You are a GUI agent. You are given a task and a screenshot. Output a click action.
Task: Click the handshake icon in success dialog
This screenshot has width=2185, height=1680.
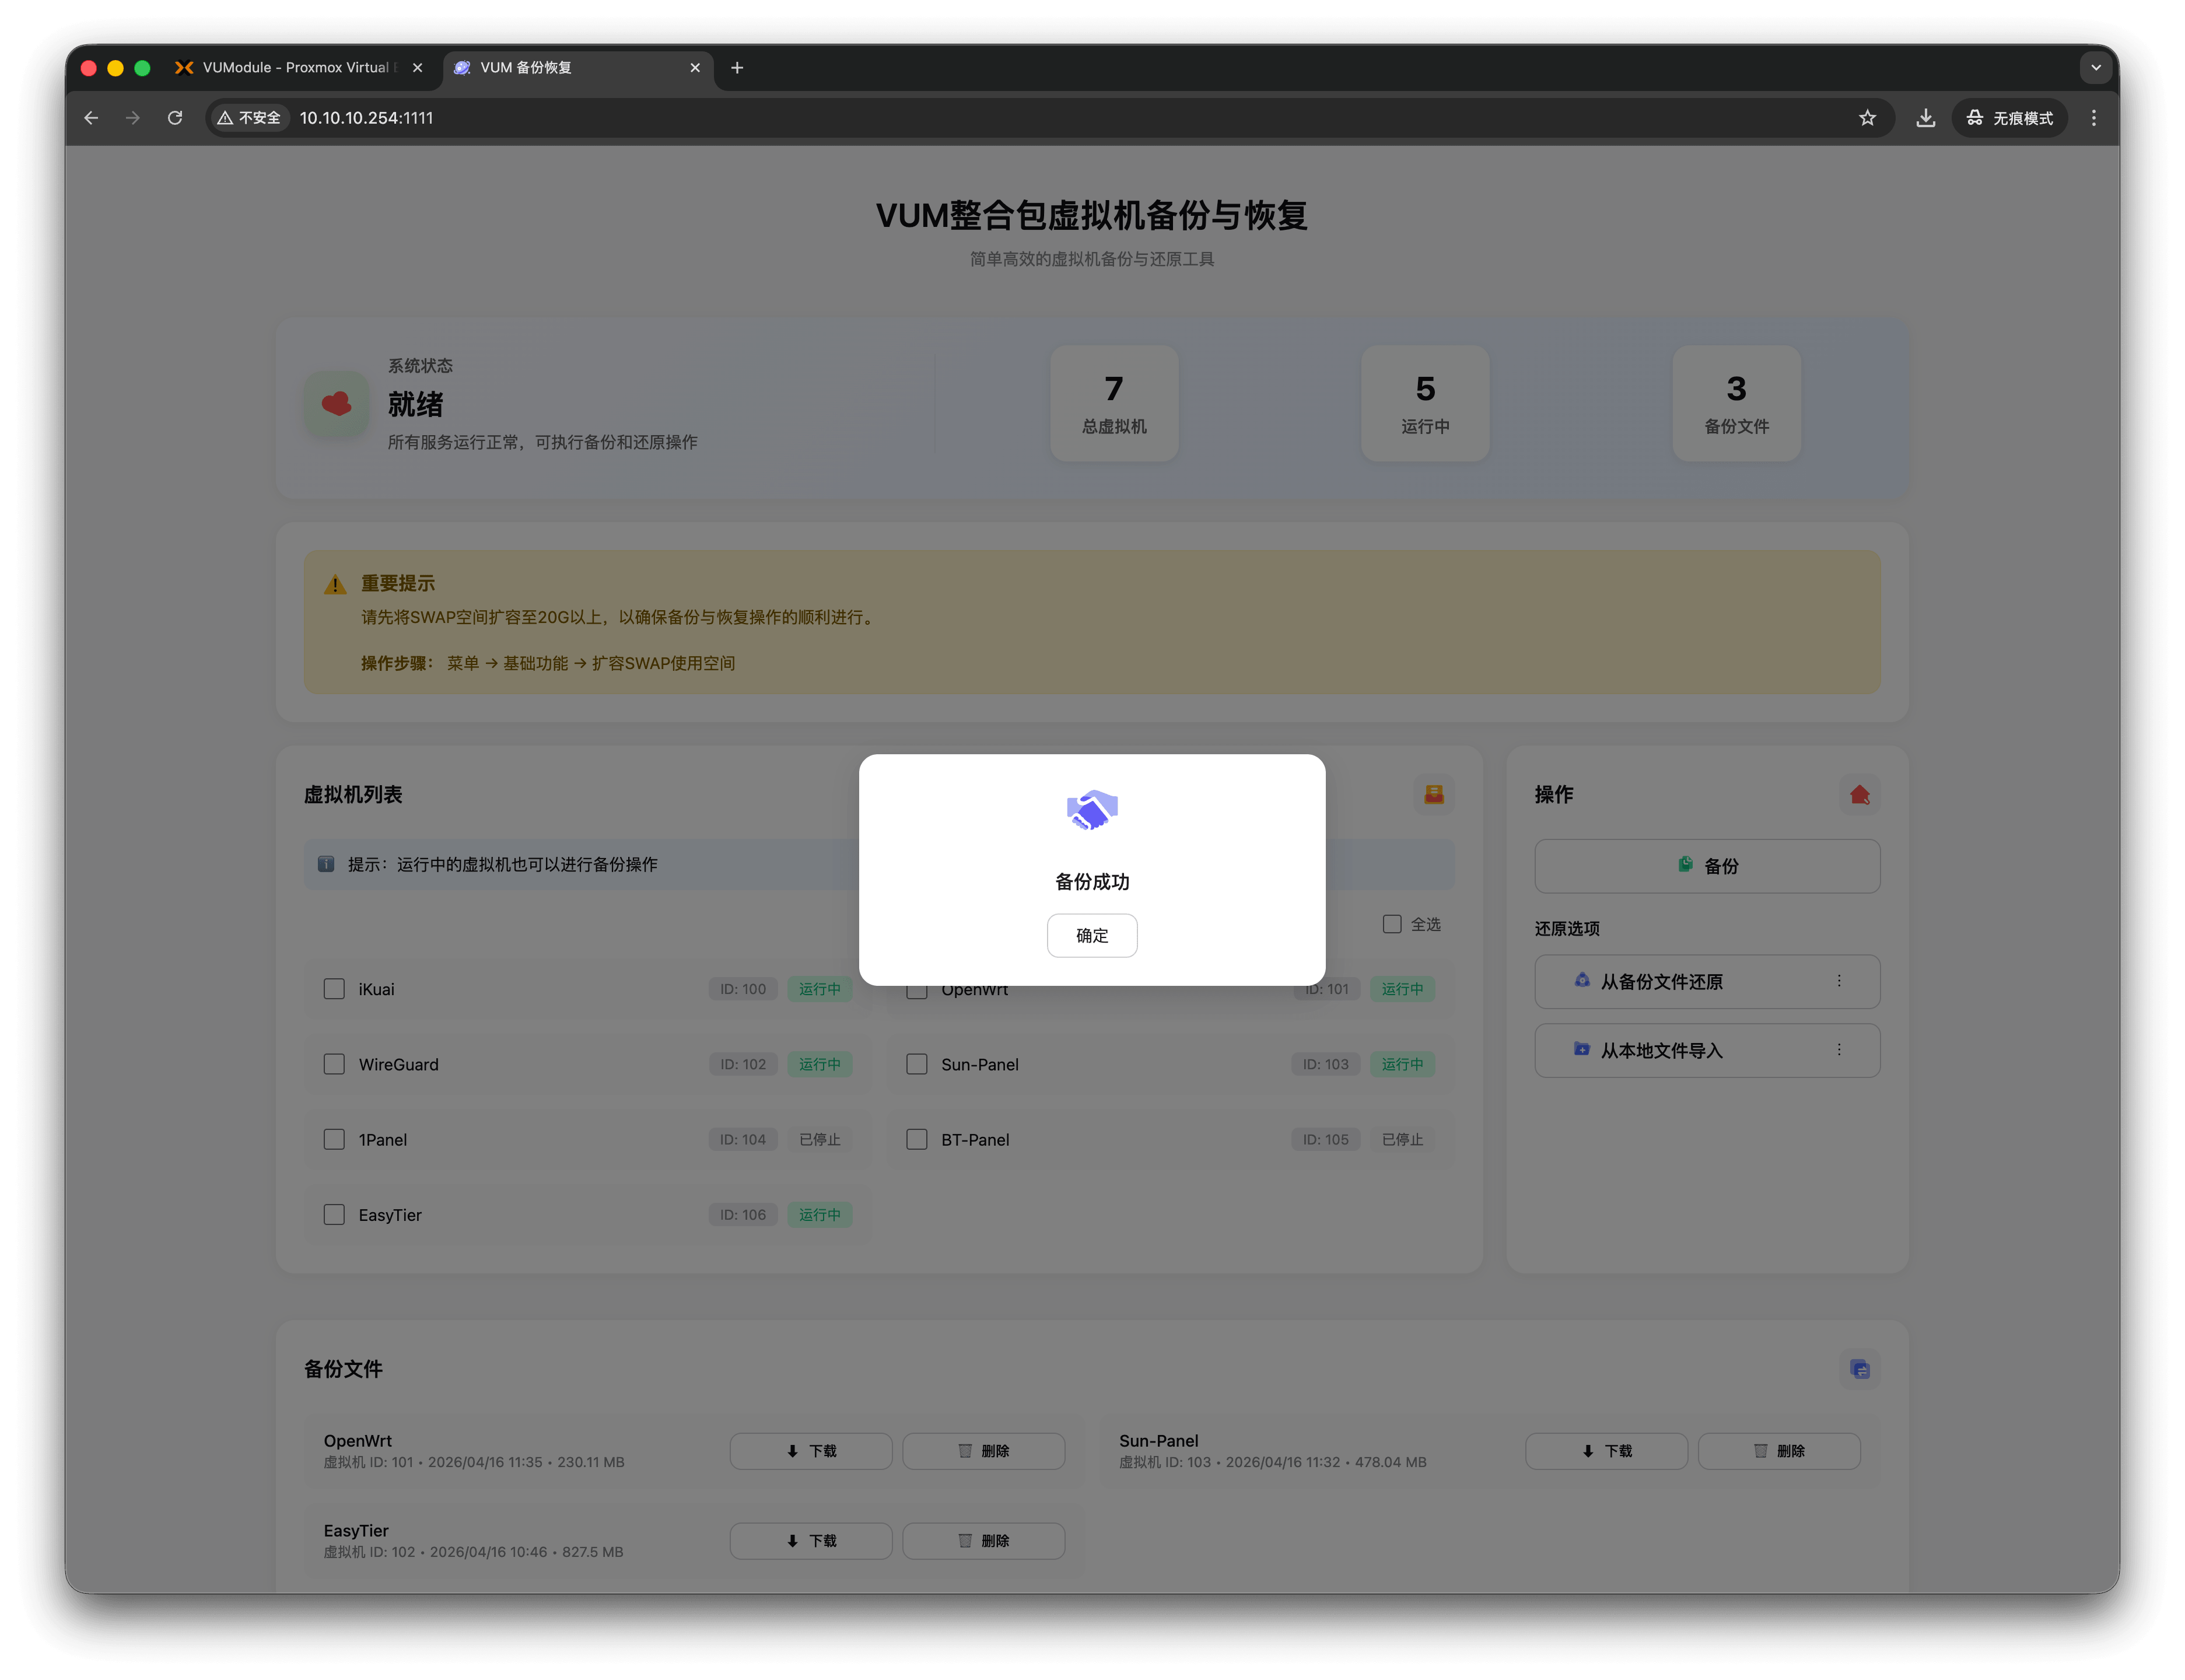1092,810
